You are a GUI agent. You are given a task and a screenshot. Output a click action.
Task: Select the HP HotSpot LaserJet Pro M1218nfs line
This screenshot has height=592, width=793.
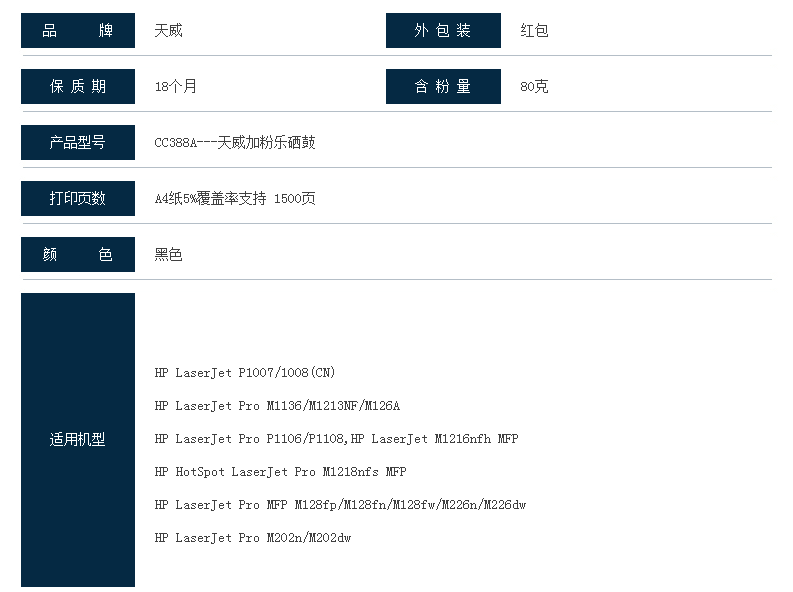(x=280, y=472)
